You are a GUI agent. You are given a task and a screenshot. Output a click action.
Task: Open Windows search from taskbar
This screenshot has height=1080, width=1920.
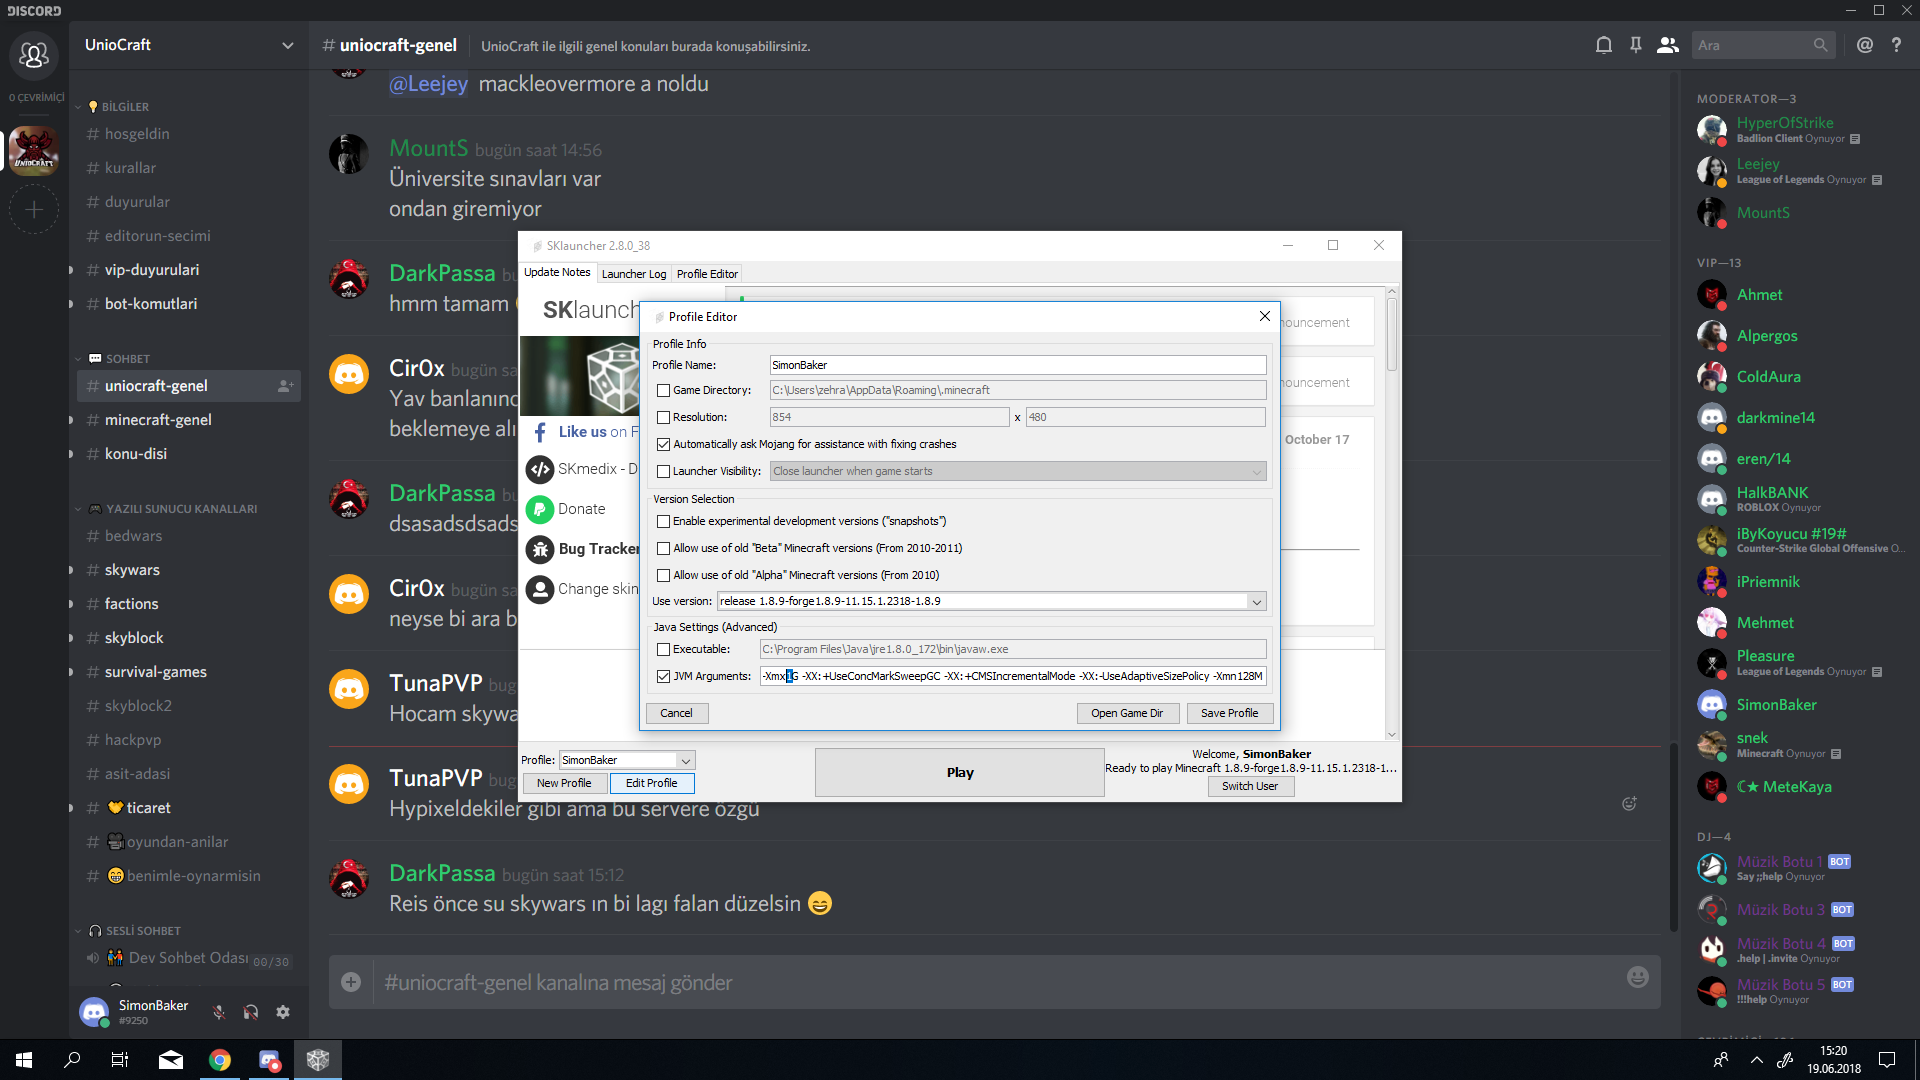[x=72, y=1060]
